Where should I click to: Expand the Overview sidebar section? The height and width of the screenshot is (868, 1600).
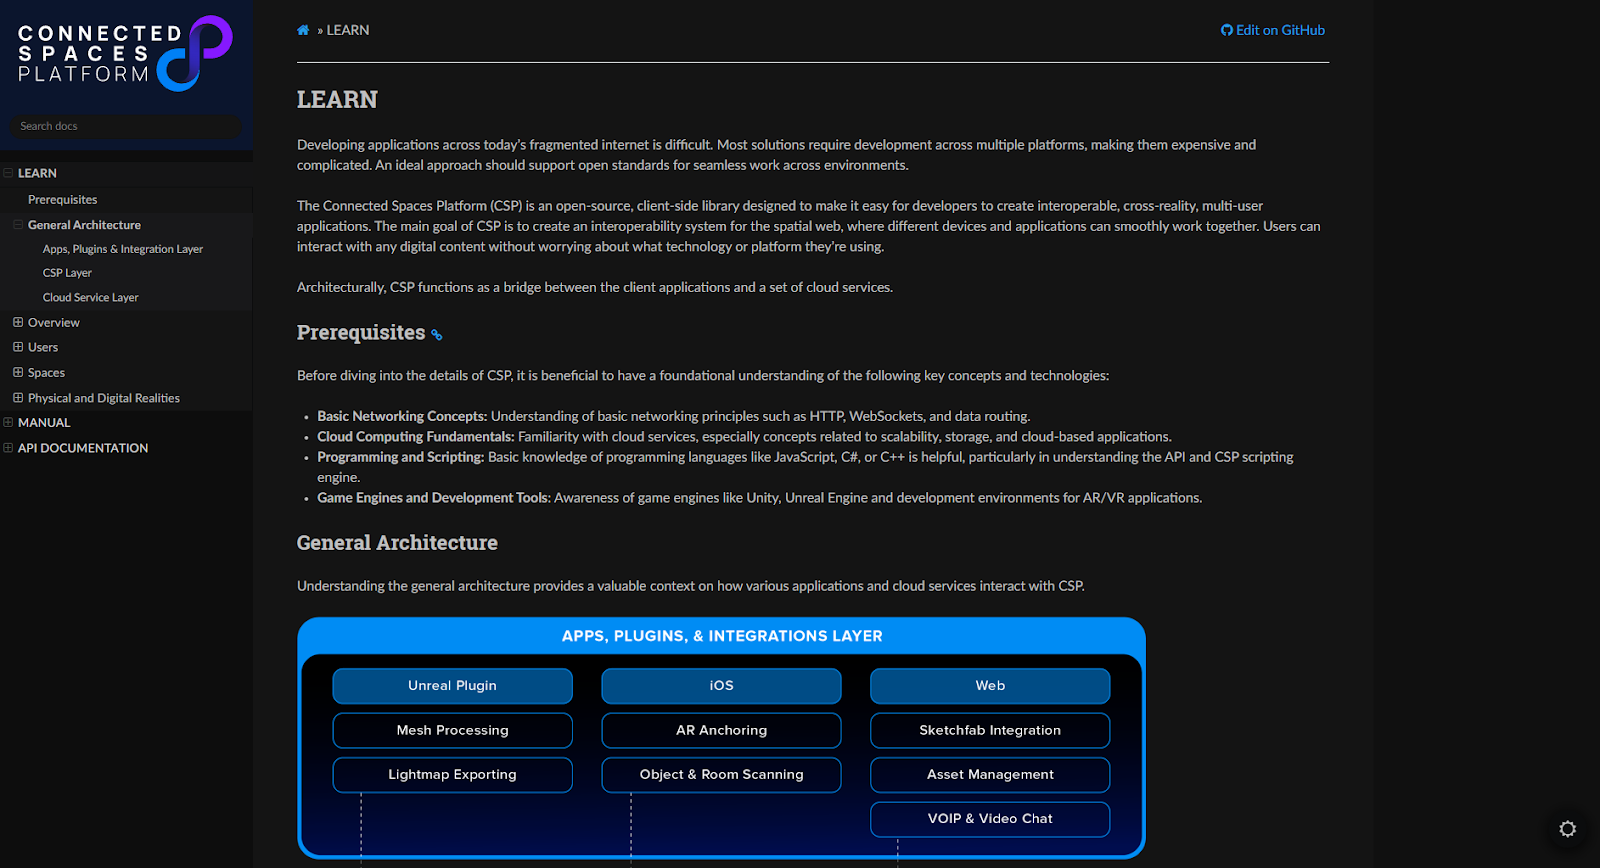(18, 322)
